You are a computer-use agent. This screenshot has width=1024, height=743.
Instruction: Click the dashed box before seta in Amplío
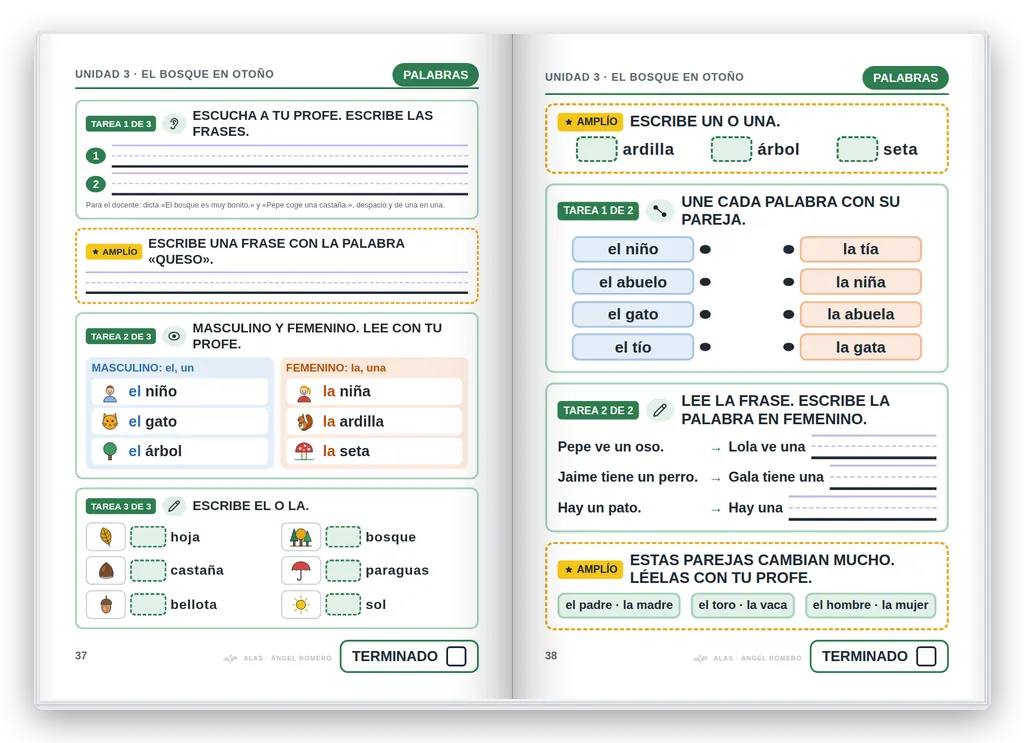click(x=857, y=149)
